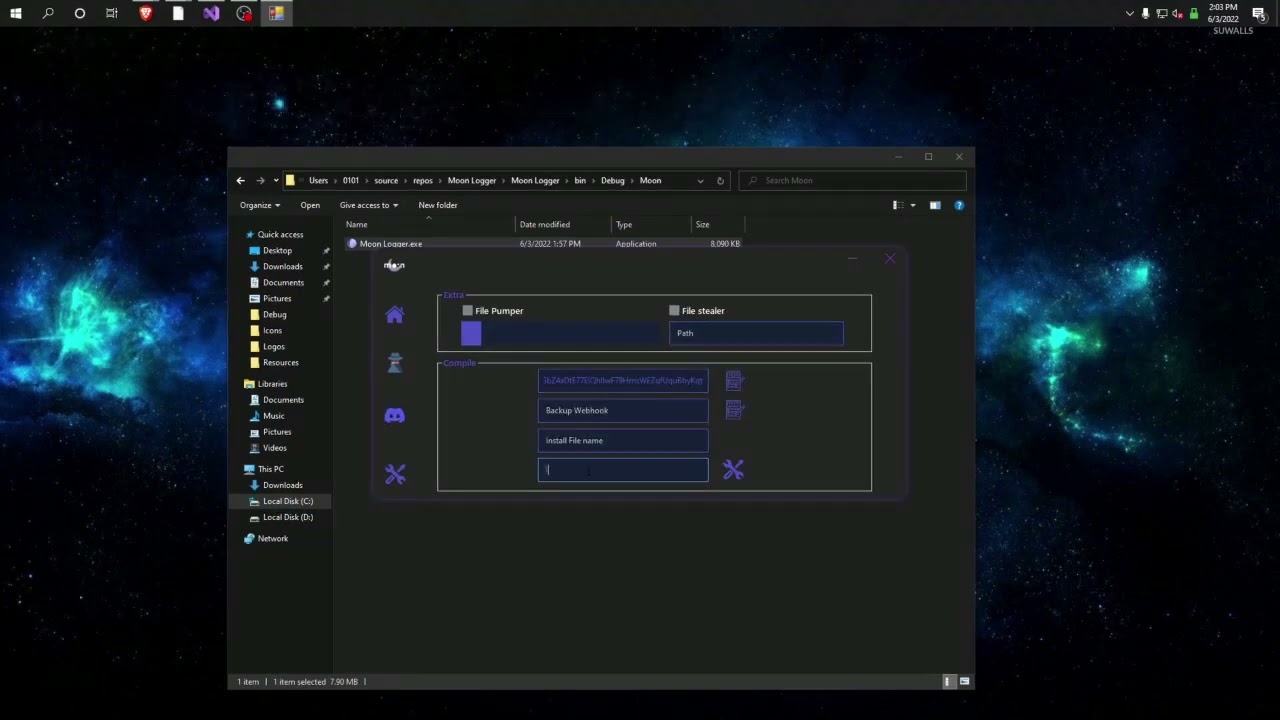1280x720 pixels.
Task: Open the Give access to dropdown
Action: 369,205
